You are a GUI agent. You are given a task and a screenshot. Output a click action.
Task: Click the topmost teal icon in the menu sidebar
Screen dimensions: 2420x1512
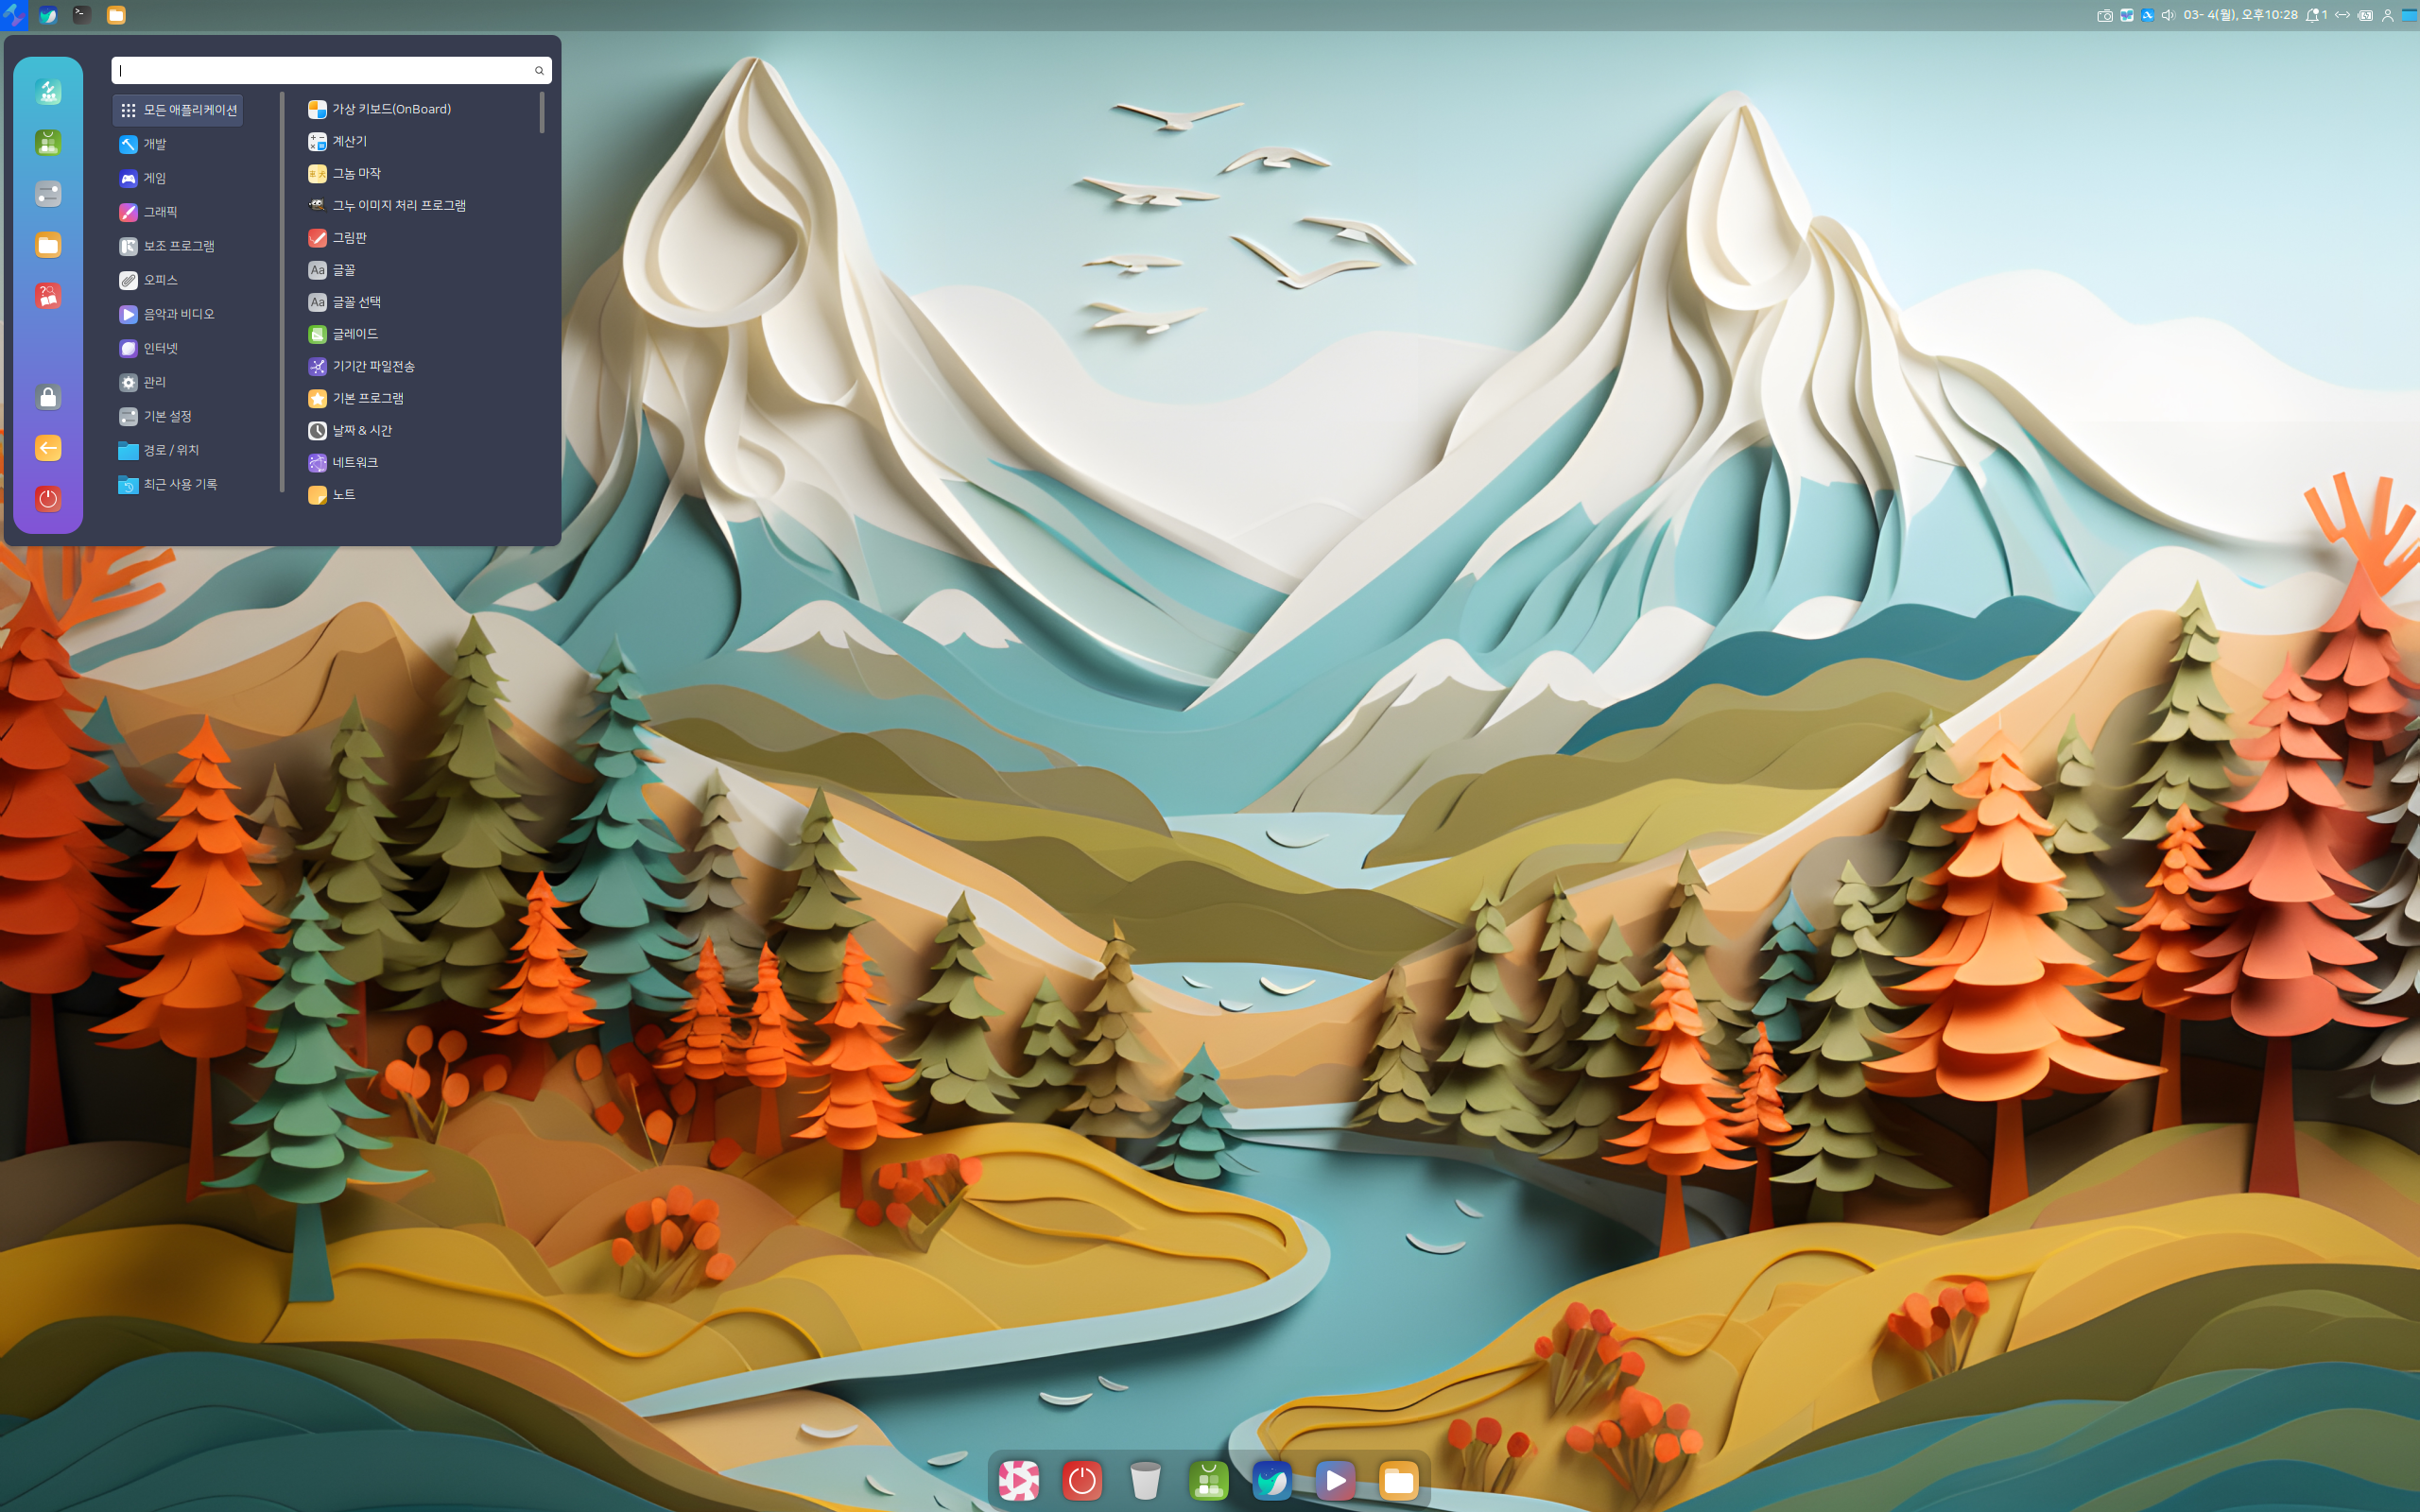[x=48, y=92]
